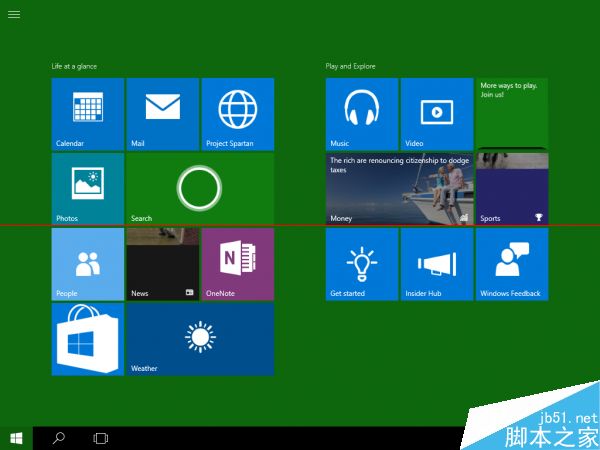Screen dimensions: 600x450
Task: Click the taskbar search magnifier icon
Action: tap(59, 438)
